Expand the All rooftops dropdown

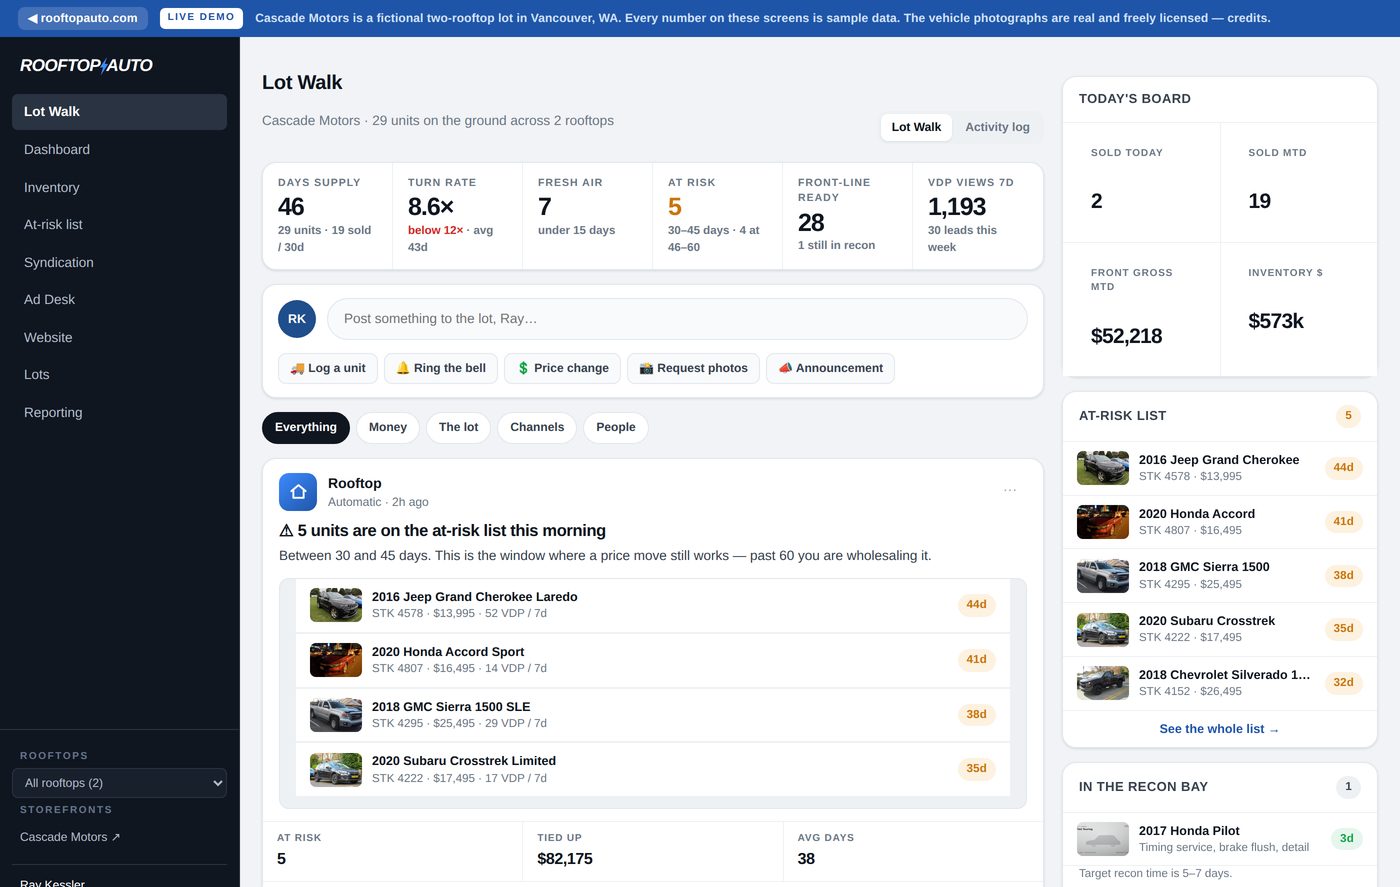pyautogui.click(x=119, y=783)
